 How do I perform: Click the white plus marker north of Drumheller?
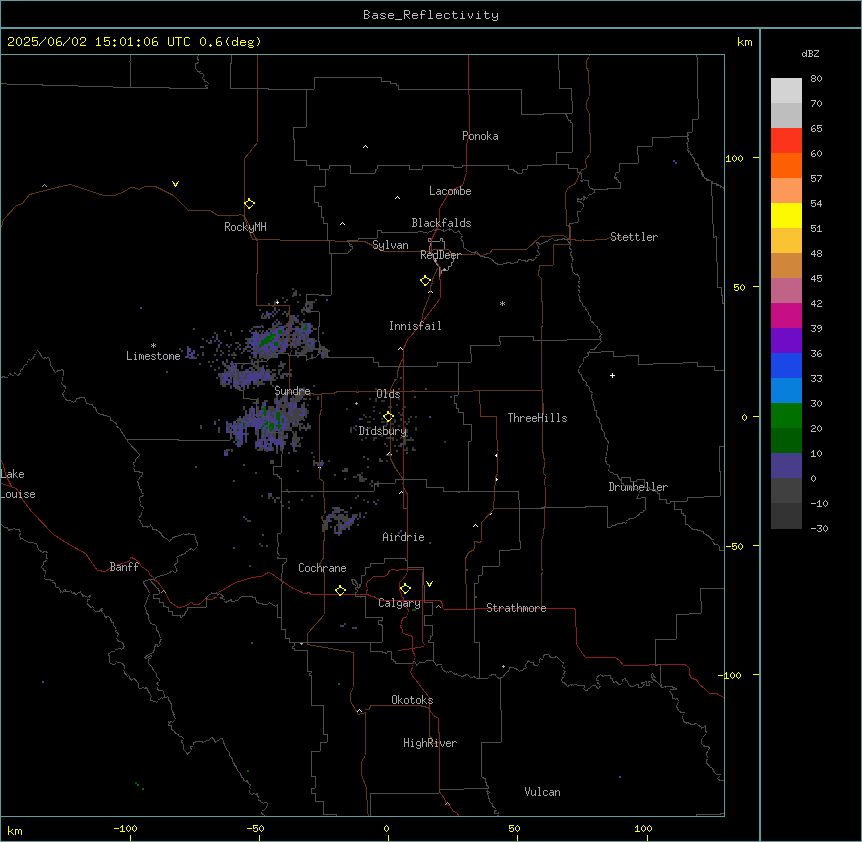(x=612, y=375)
